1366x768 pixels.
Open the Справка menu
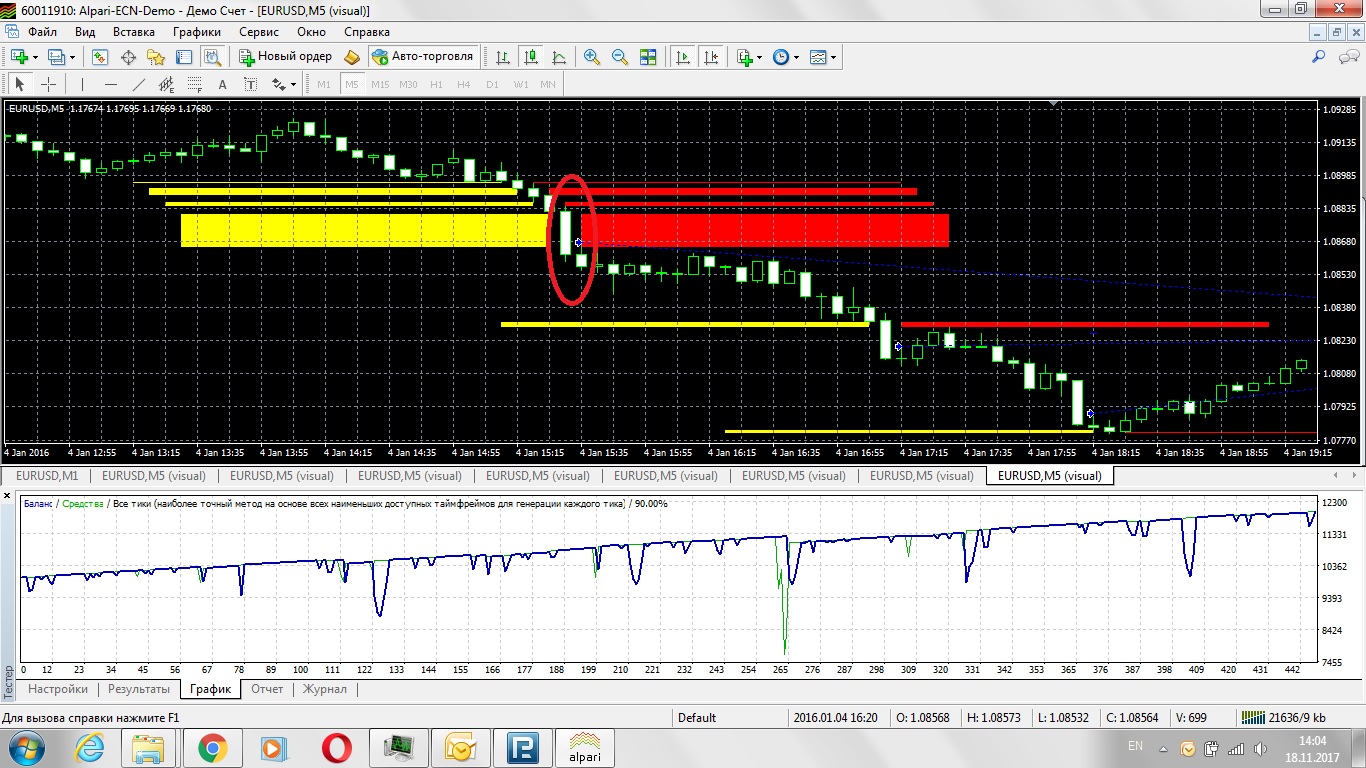click(366, 32)
